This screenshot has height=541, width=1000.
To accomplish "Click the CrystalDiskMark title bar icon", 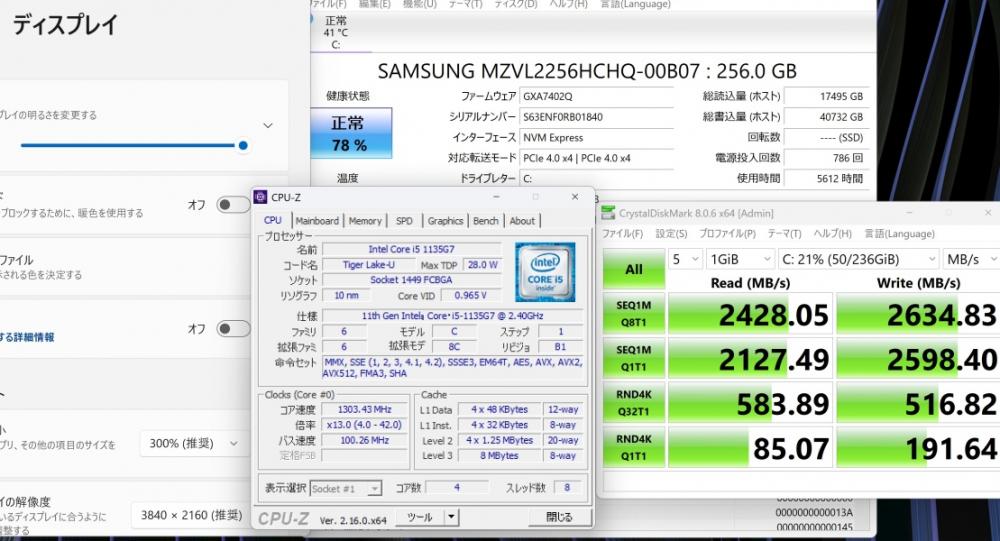I will pos(608,213).
